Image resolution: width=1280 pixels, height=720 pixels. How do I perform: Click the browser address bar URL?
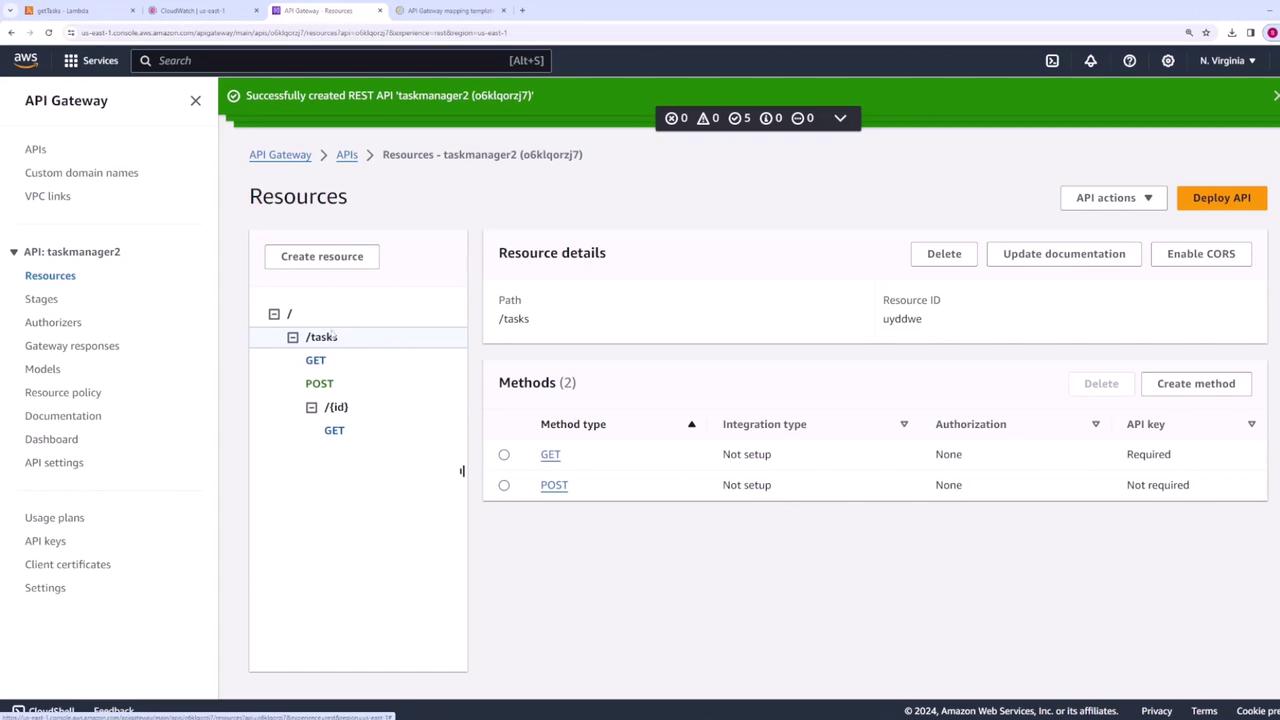tap(294, 32)
